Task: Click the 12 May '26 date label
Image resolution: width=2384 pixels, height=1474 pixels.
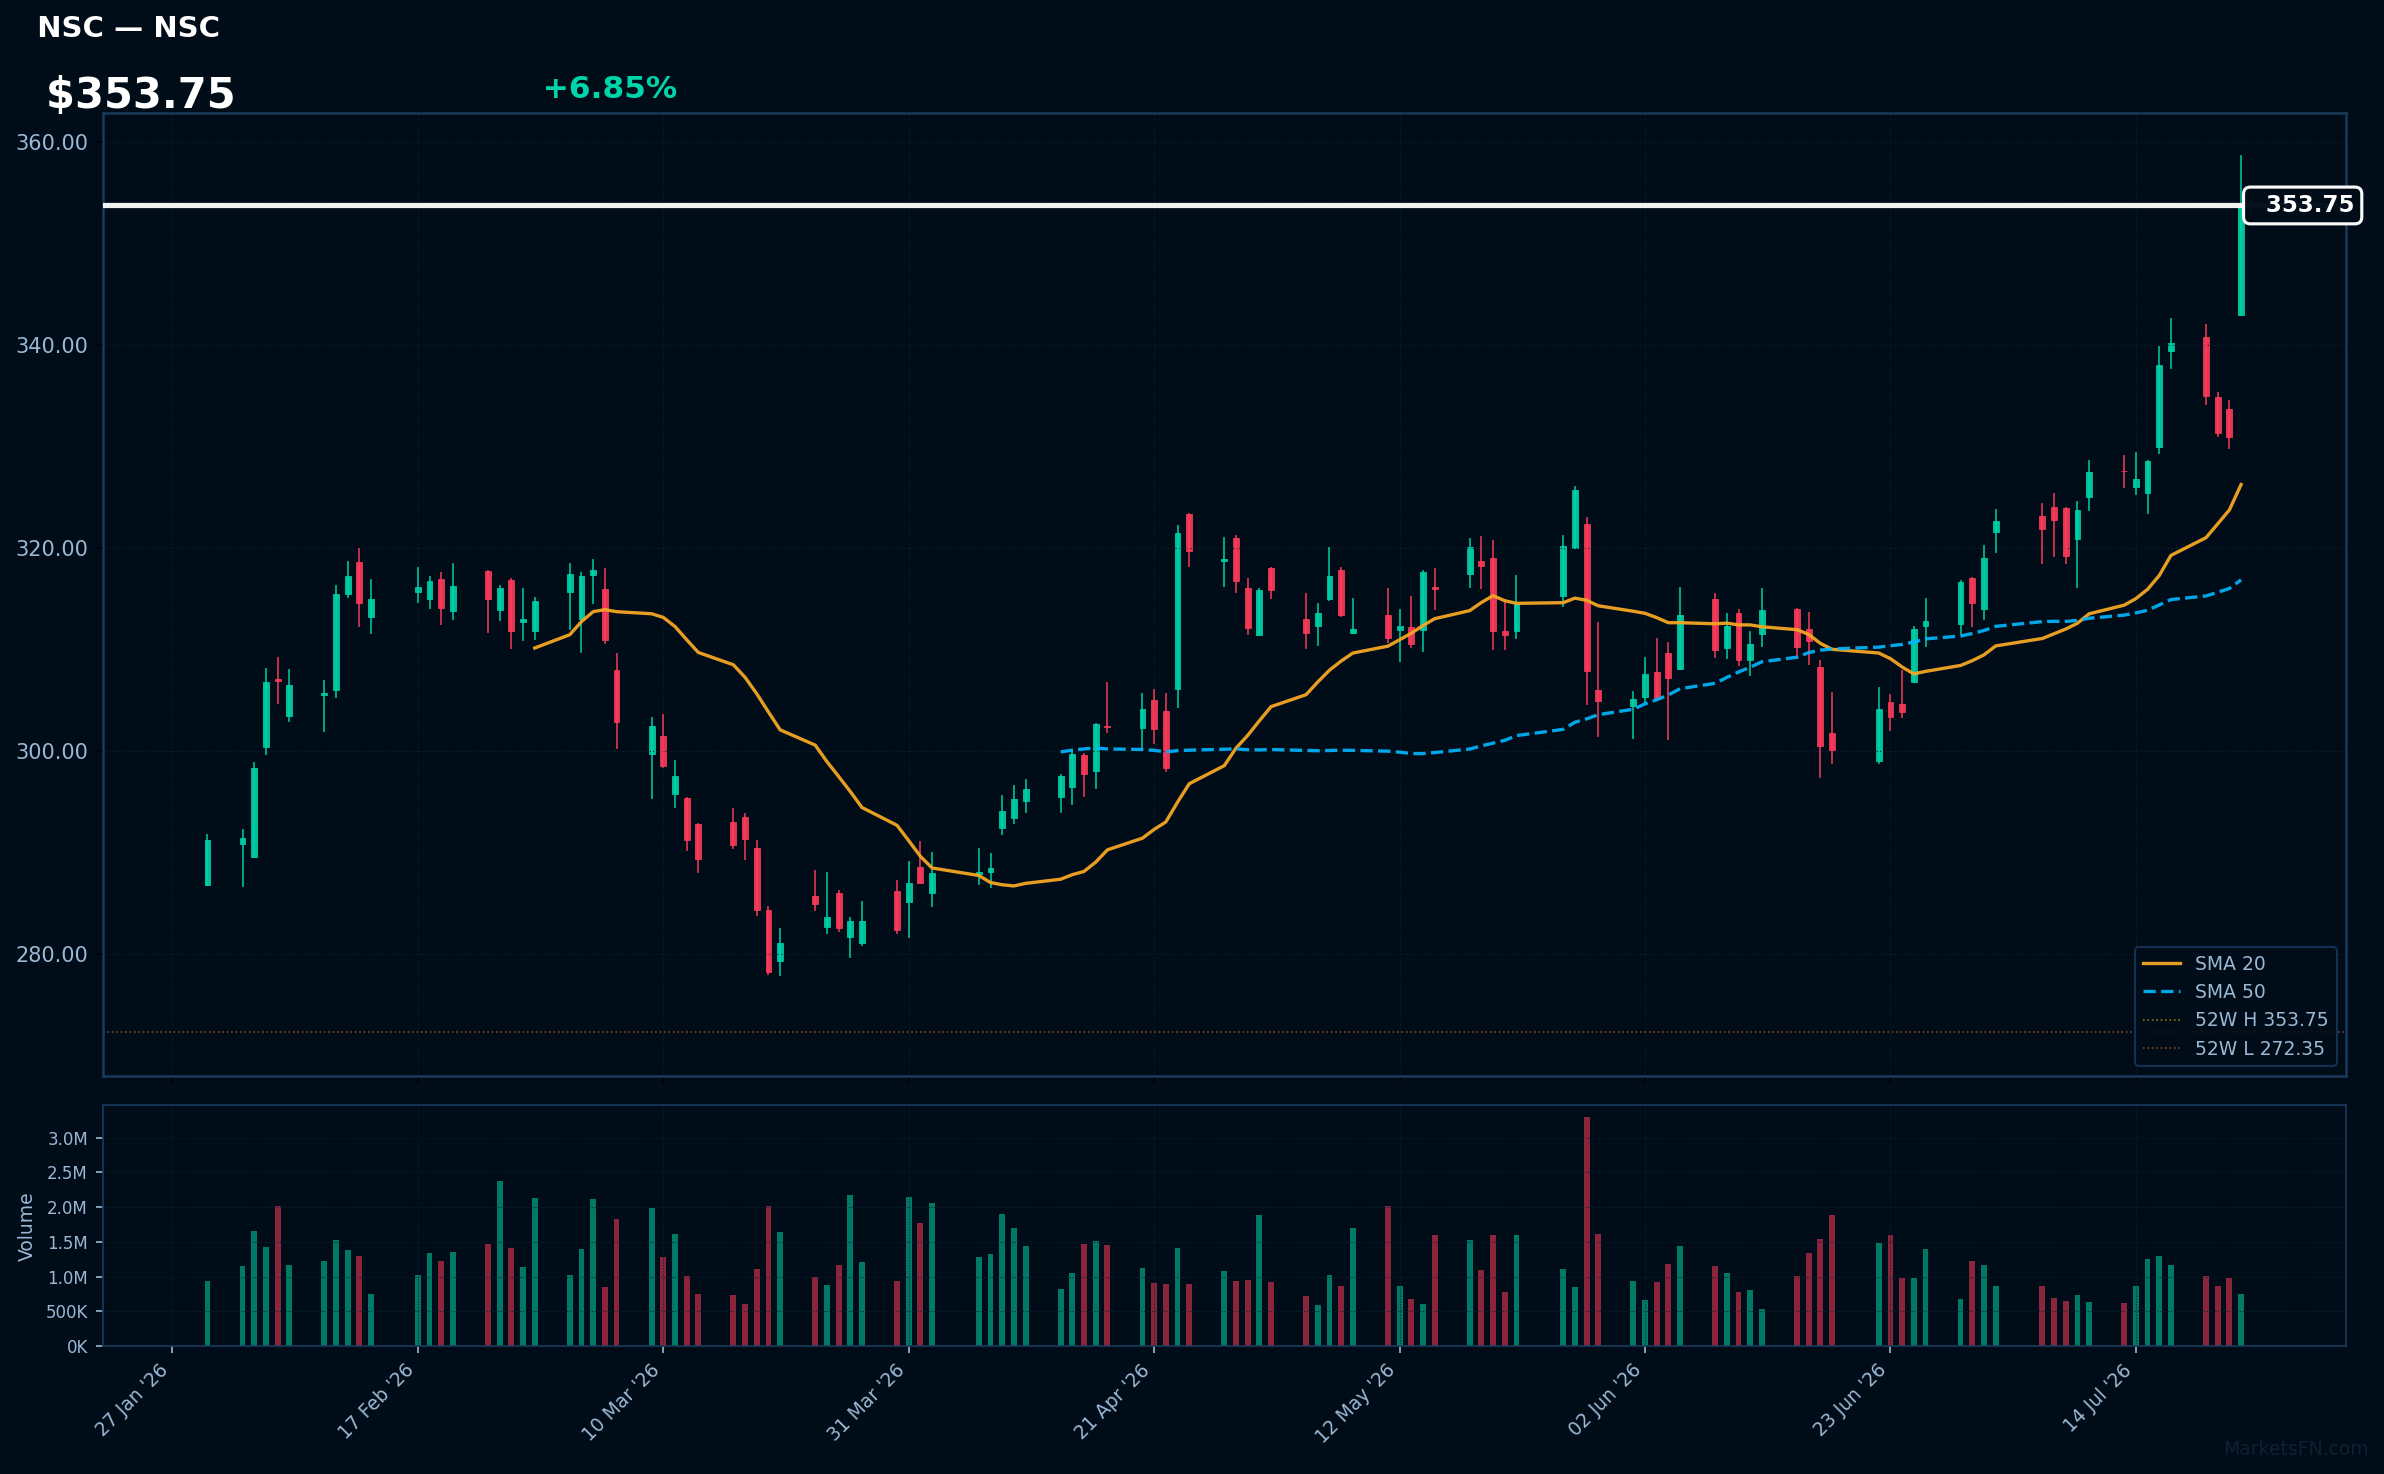Action: tap(1355, 1402)
